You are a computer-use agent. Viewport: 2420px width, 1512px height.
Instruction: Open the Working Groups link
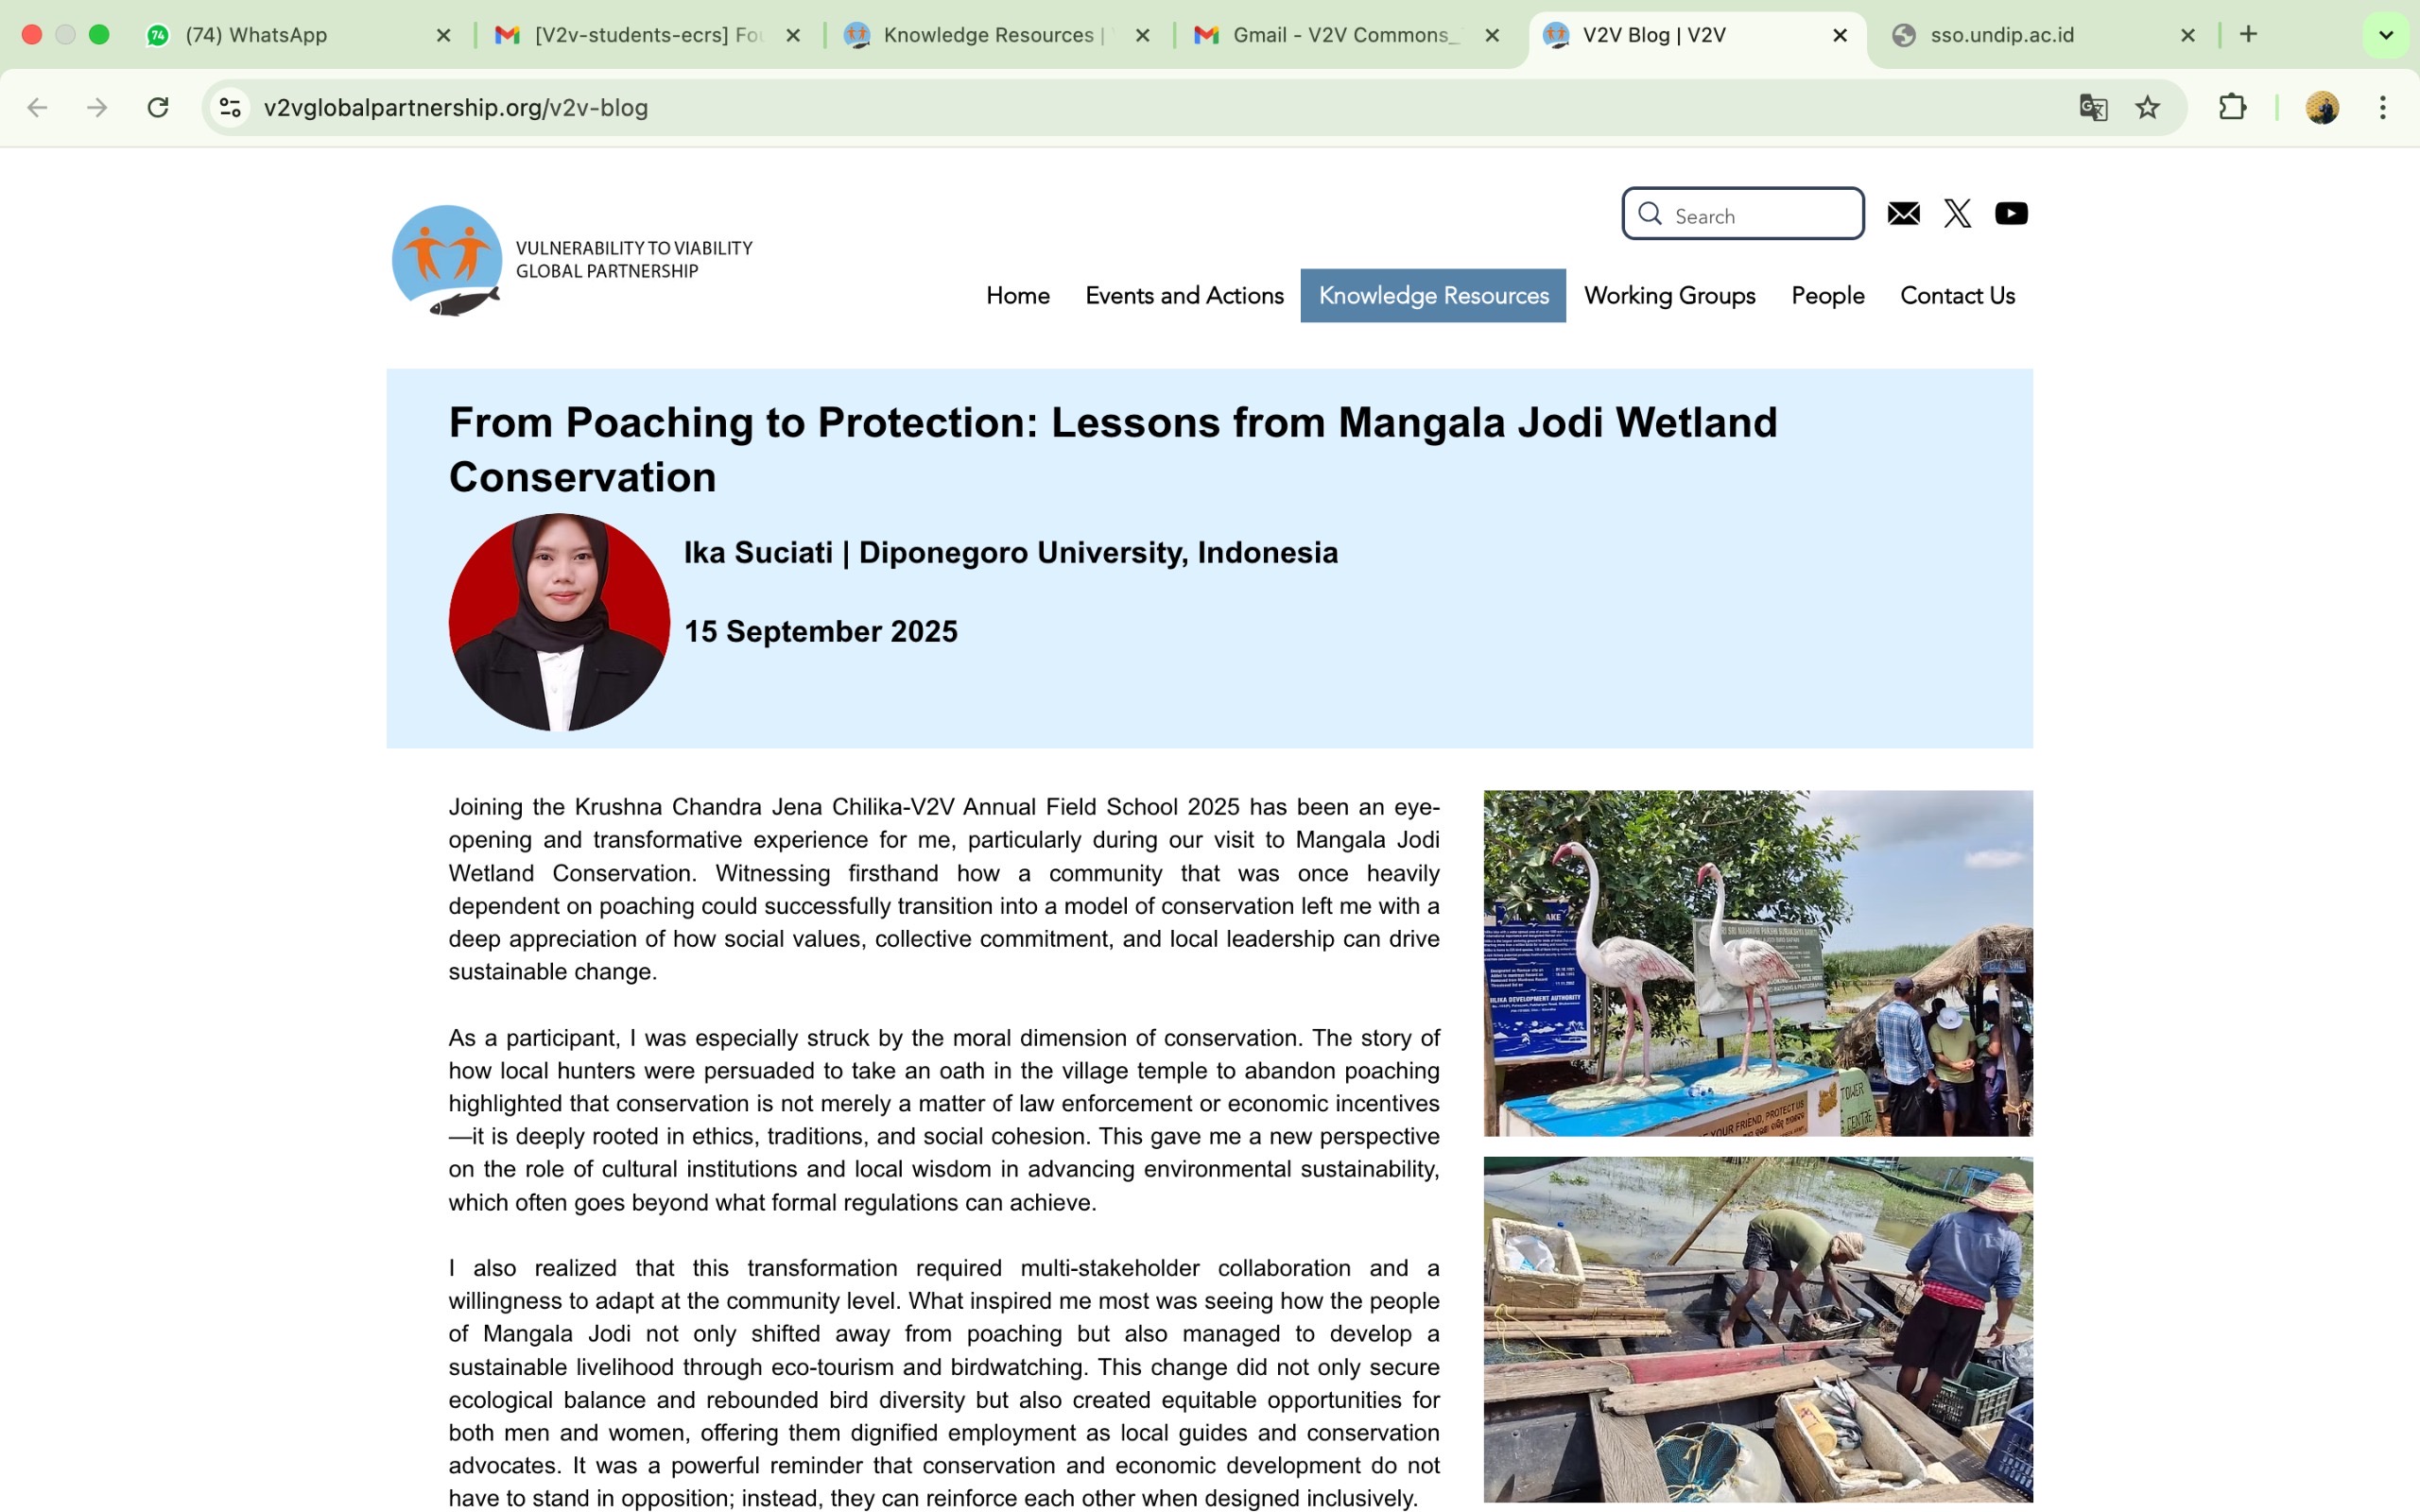(x=1669, y=295)
